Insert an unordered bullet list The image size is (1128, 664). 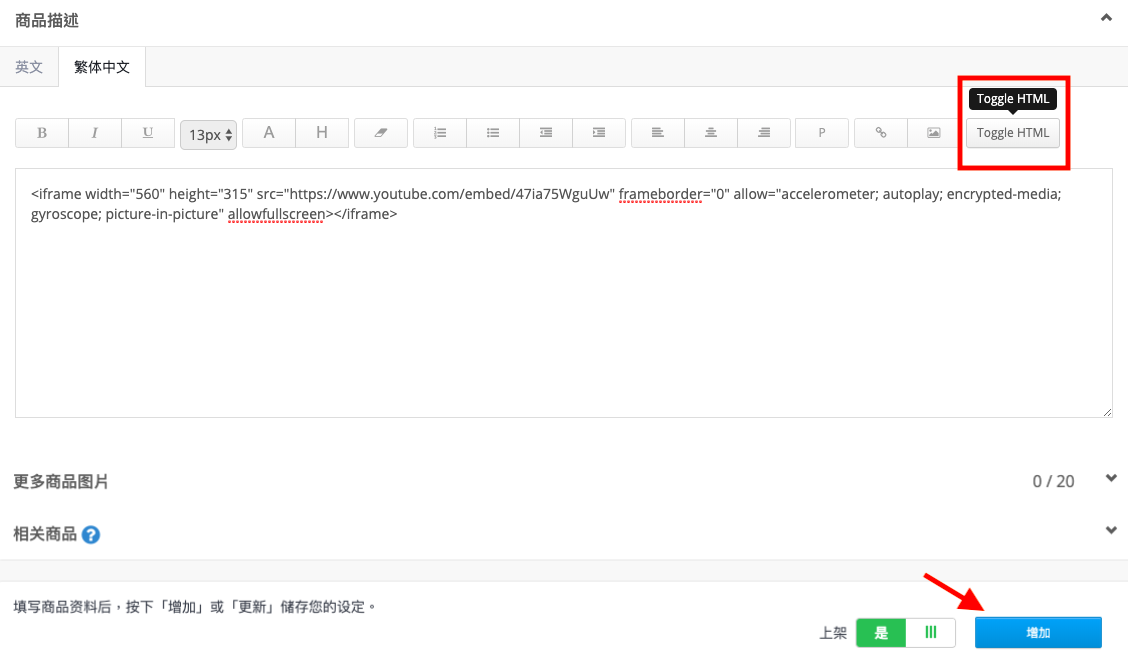click(493, 133)
